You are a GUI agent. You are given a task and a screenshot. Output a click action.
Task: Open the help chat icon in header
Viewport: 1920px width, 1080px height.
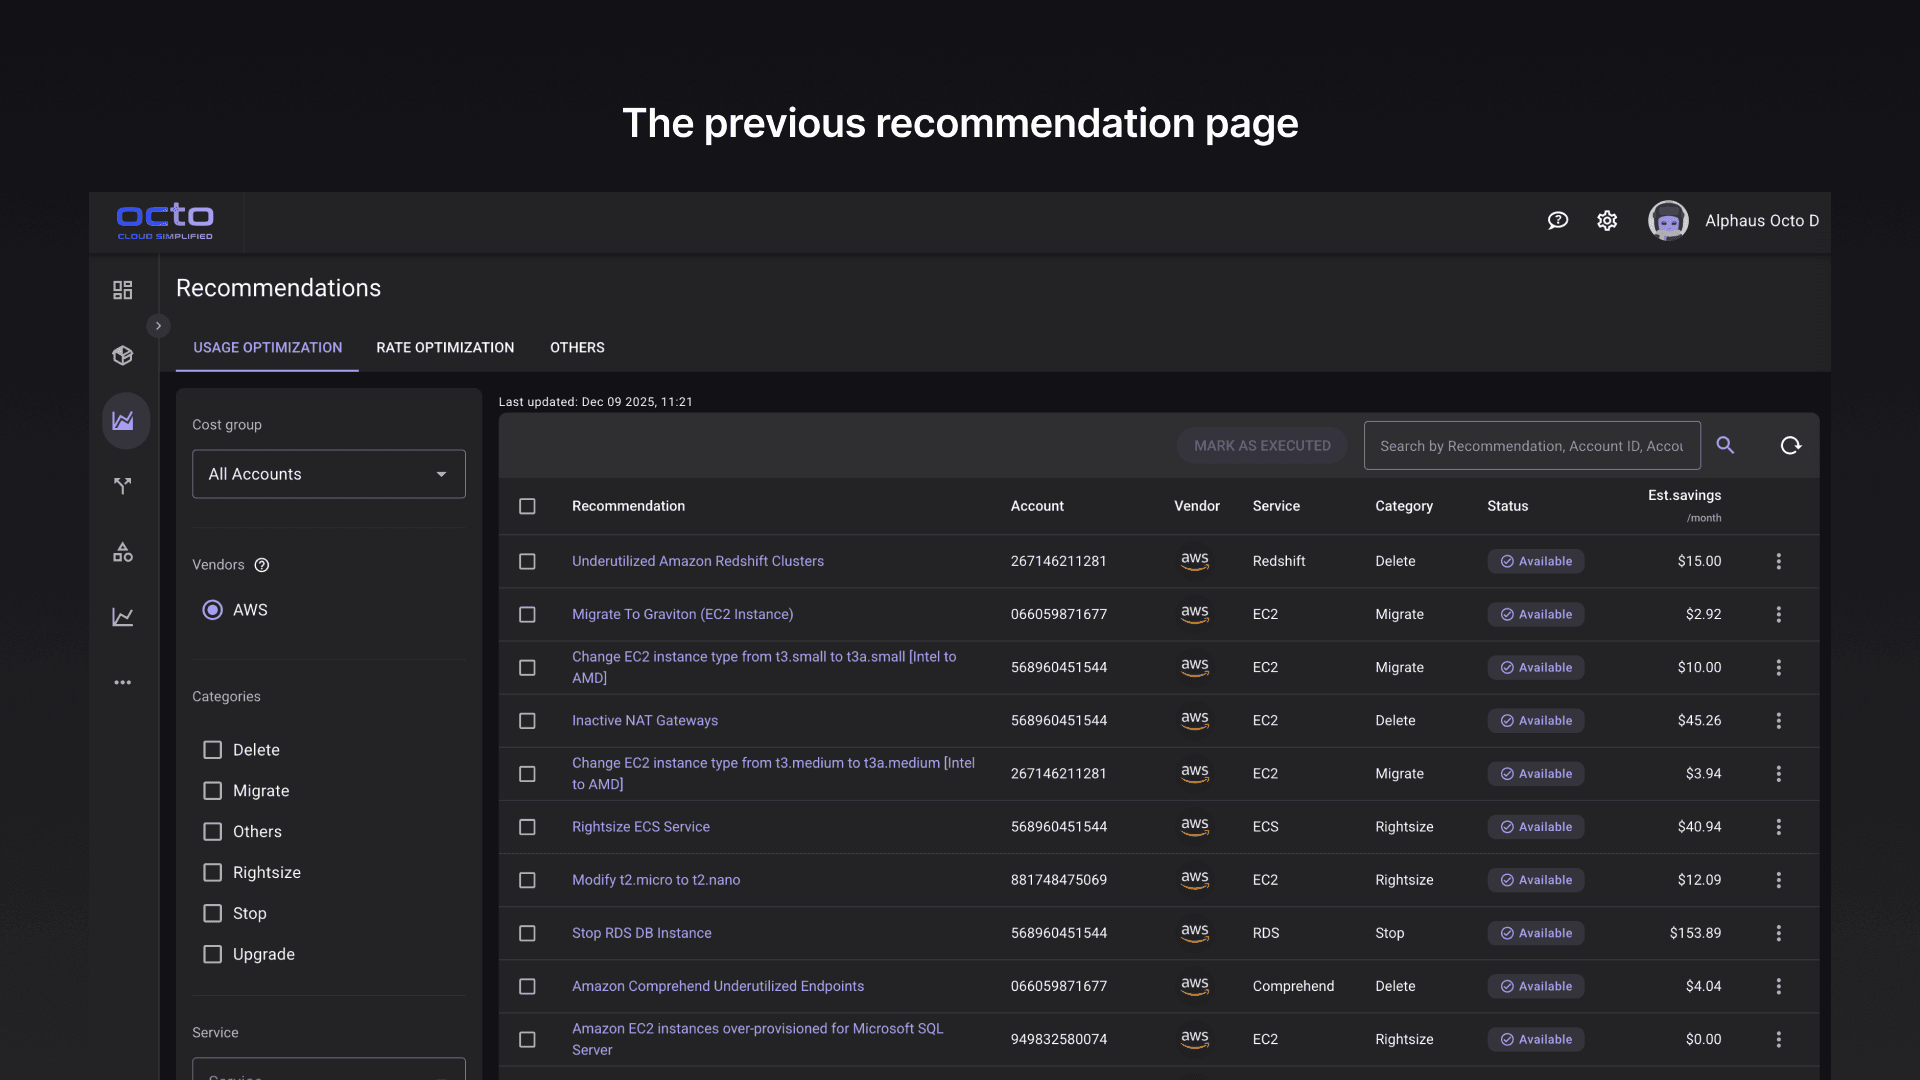click(x=1558, y=221)
